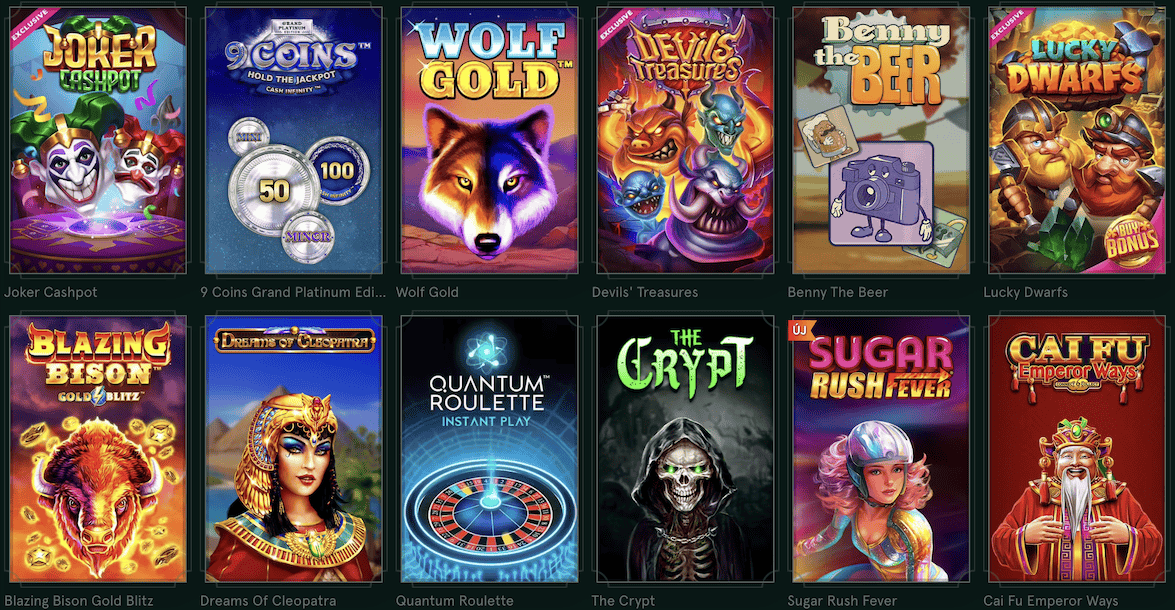The height and width of the screenshot is (610, 1175).
Task: Launch the 9 Coins Grand Platinum game
Action: pos(294,140)
